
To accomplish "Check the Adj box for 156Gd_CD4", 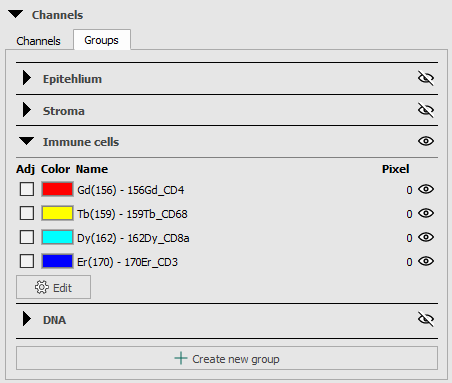I will (27, 189).
